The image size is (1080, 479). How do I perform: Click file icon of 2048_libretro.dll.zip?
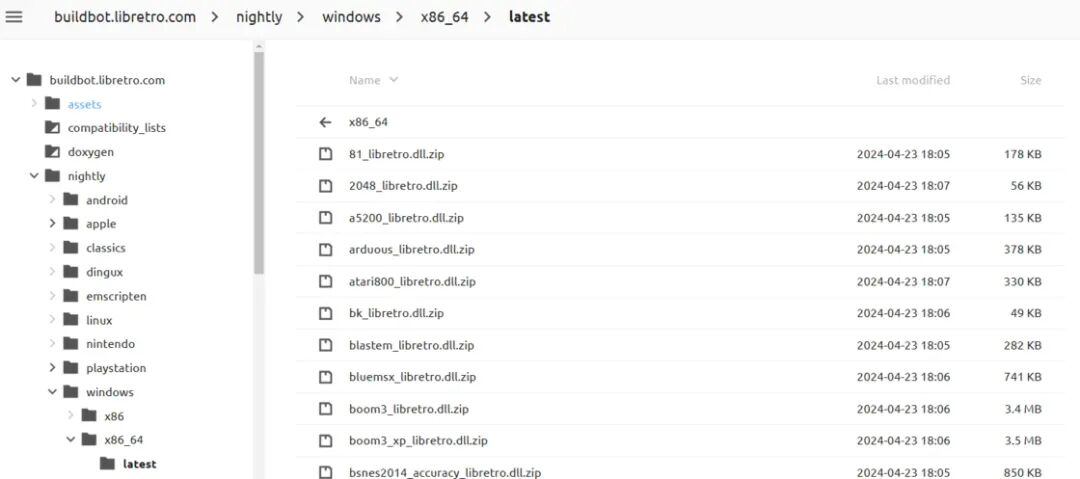pyautogui.click(x=326, y=186)
